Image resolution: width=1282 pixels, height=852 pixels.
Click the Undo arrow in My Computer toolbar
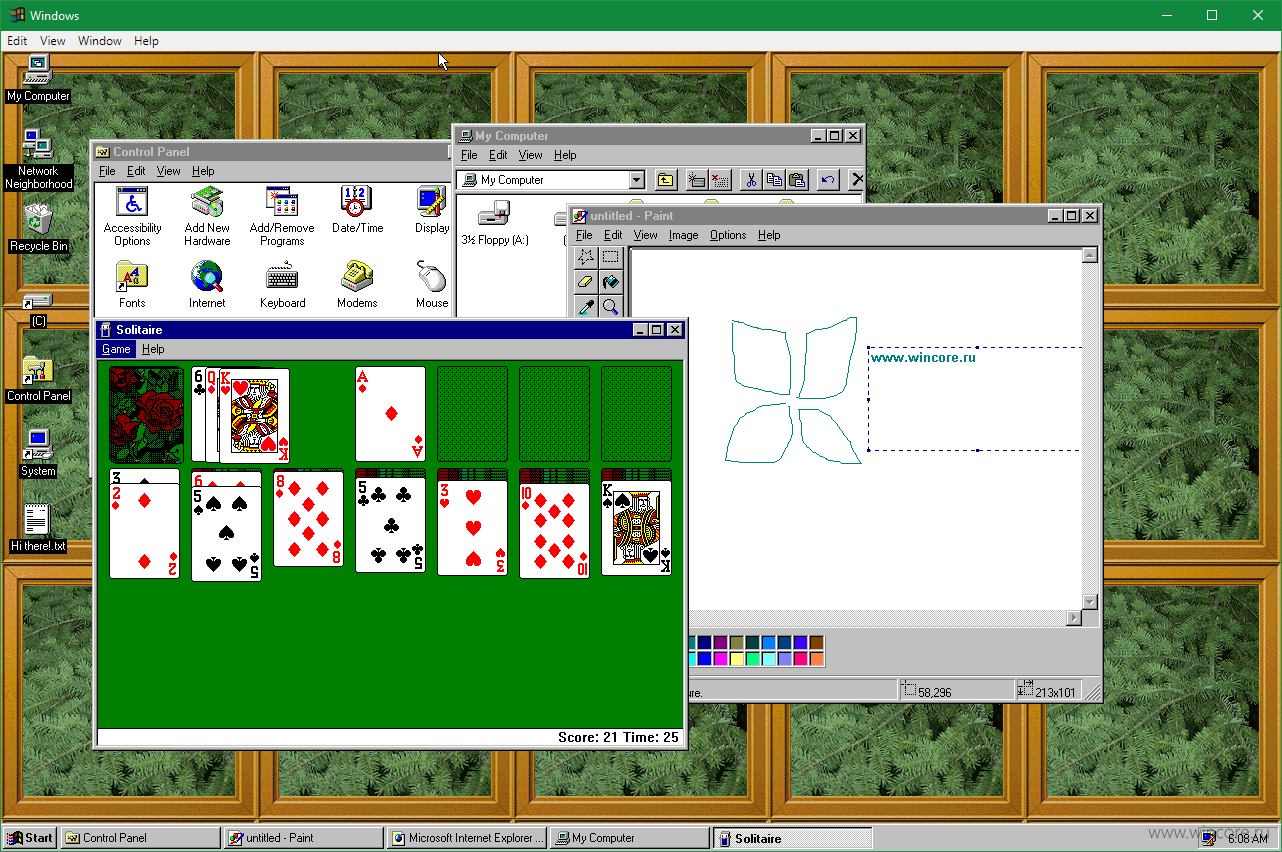[828, 180]
